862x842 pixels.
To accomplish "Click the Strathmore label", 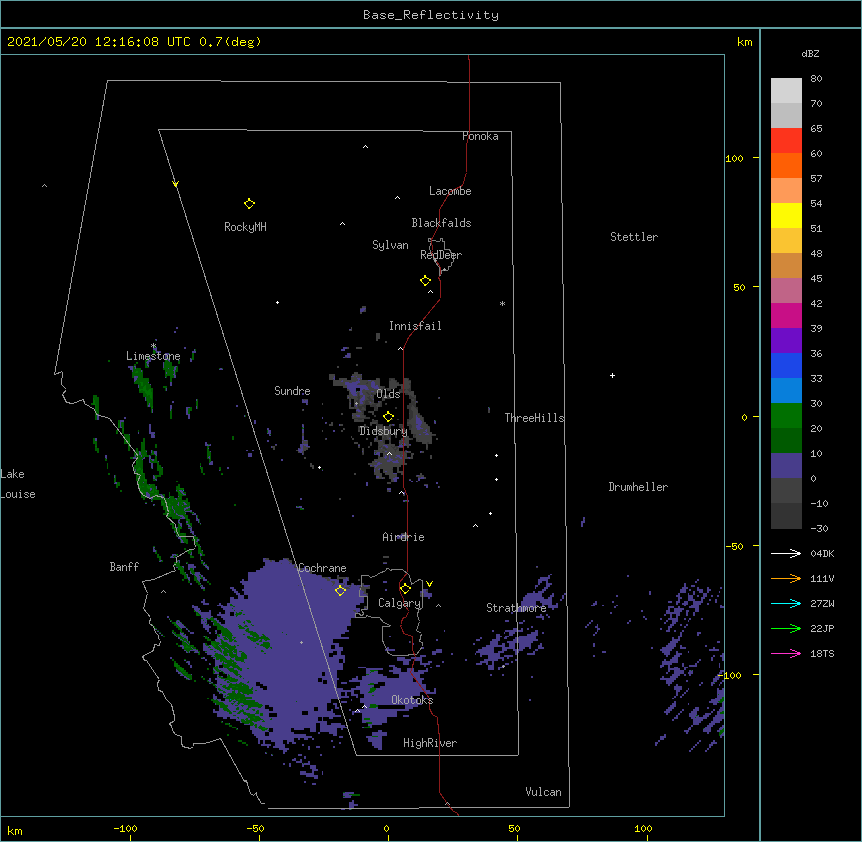I will coord(516,608).
